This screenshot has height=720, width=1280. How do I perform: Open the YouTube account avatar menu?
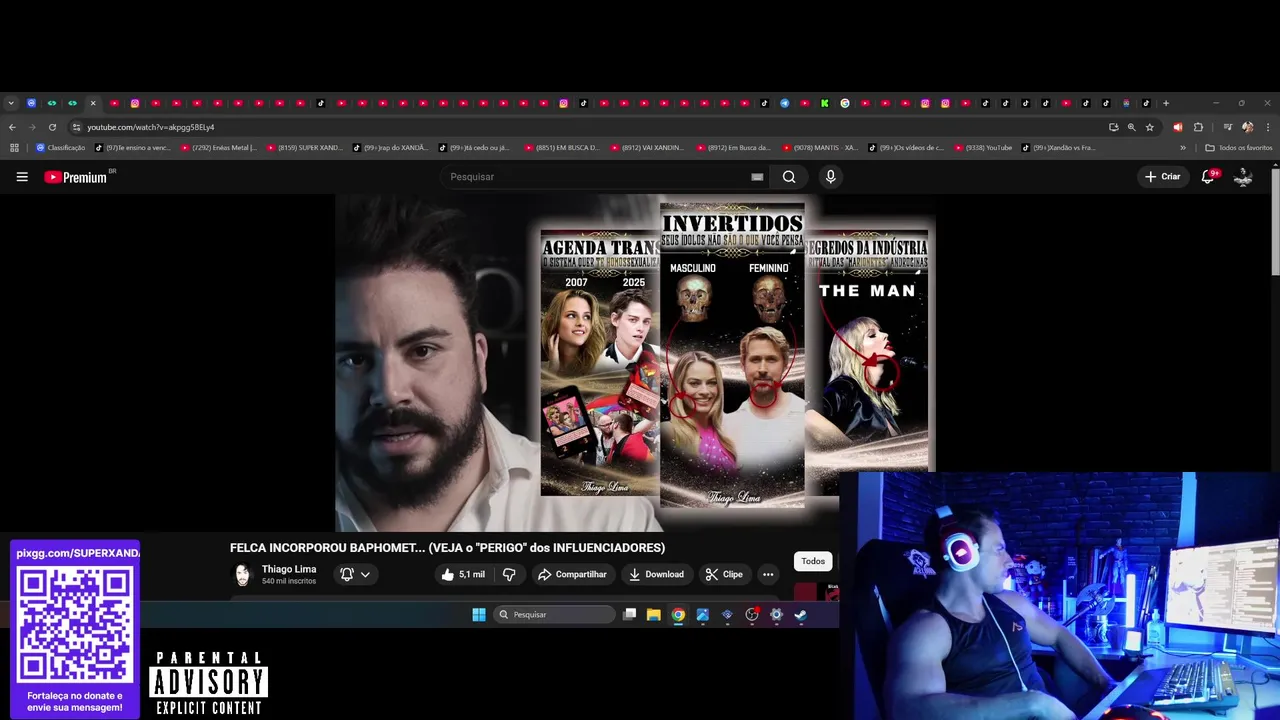click(x=1243, y=177)
